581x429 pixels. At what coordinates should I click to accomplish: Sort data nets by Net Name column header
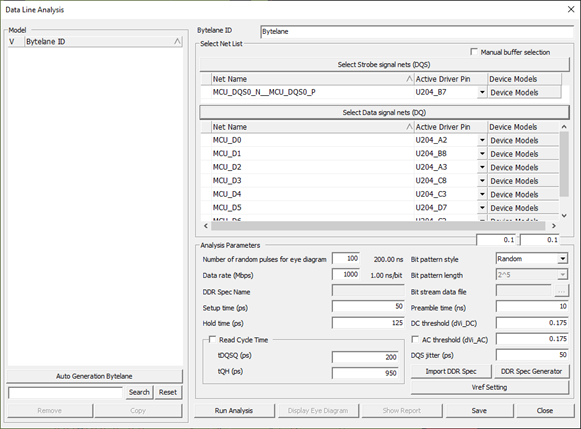click(312, 127)
